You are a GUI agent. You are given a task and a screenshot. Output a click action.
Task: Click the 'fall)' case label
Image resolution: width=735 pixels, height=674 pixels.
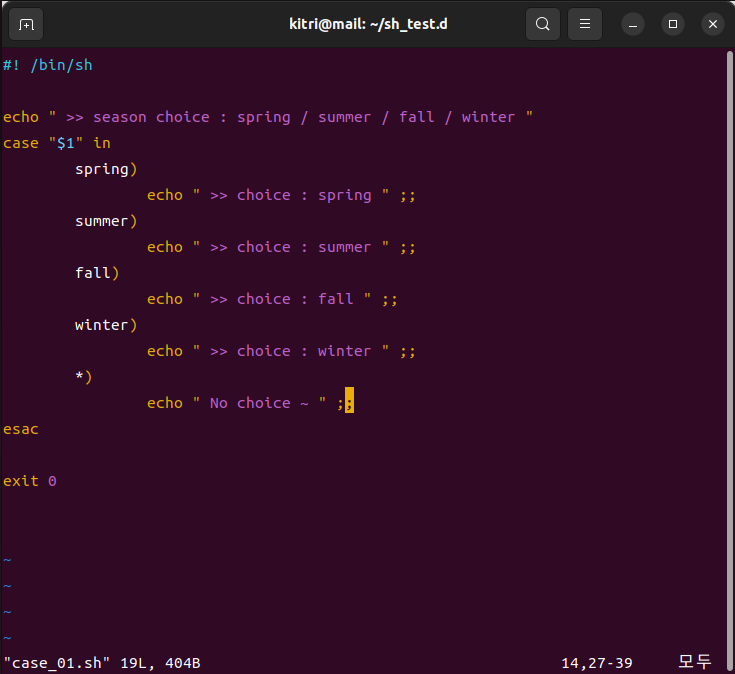97,273
